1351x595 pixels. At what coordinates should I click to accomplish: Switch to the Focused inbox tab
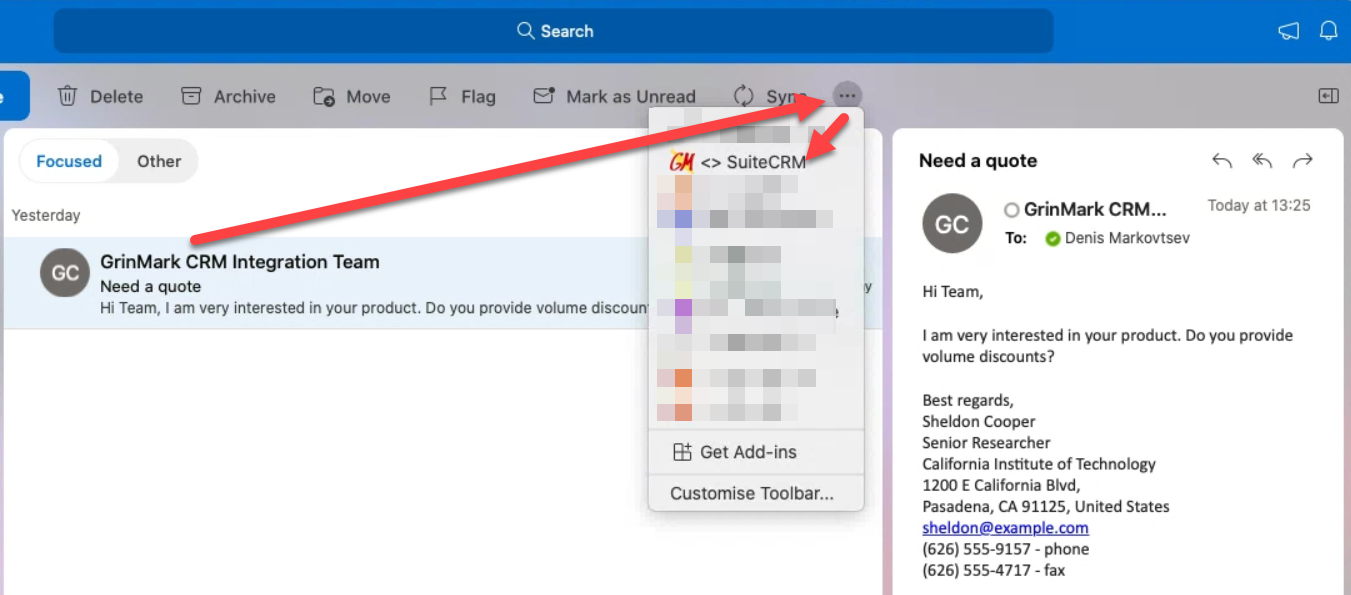tap(69, 161)
